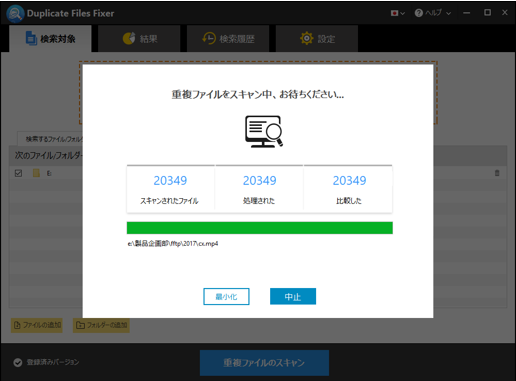Click the 20349 value above スキャンされたファイル
The image size is (516, 381).
click(170, 181)
